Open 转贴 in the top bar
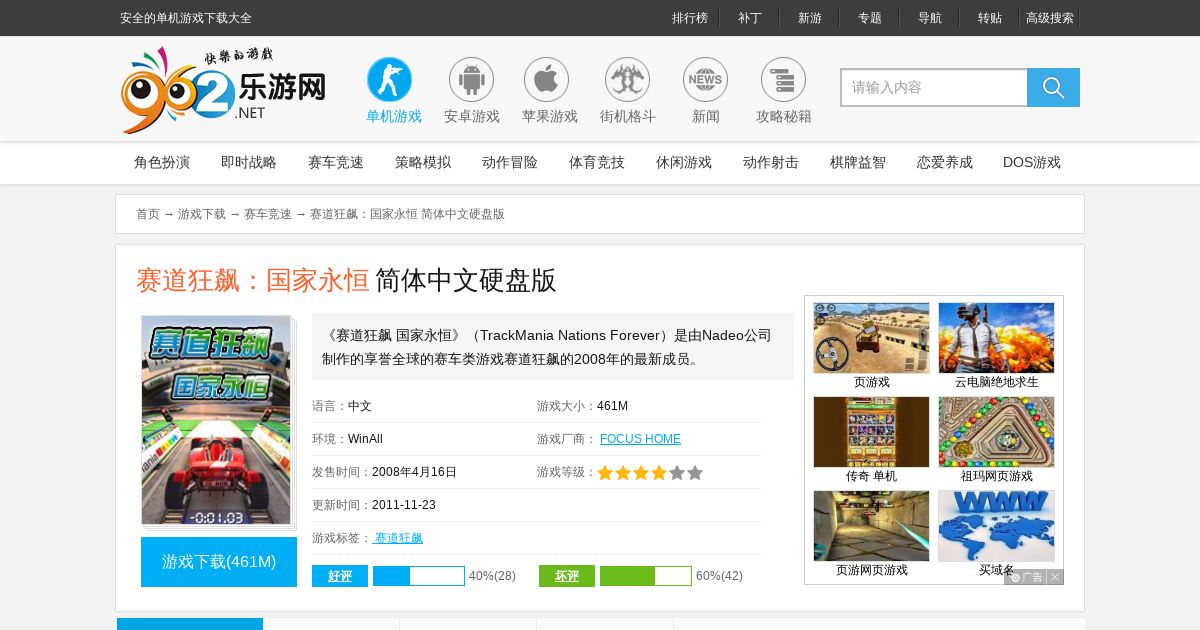This screenshot has width=1200, height=630. [990, 18]
